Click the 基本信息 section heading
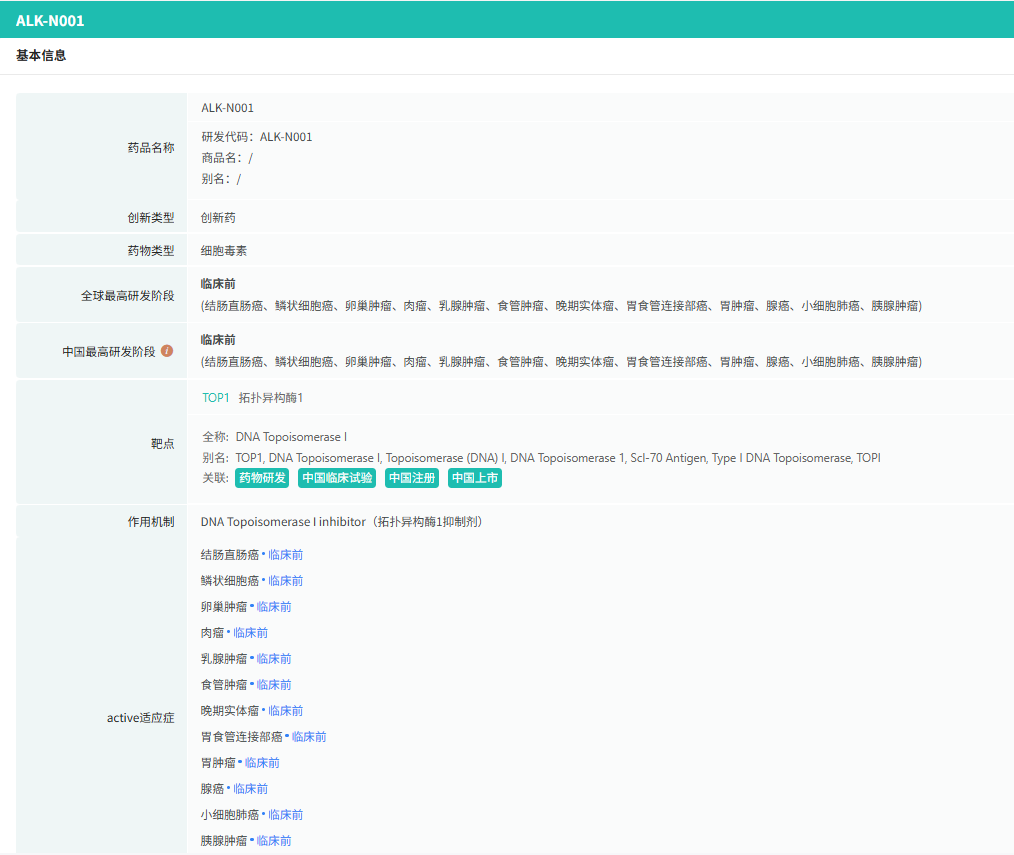This screenshot has height=855, width=1014. pos(41,56)
